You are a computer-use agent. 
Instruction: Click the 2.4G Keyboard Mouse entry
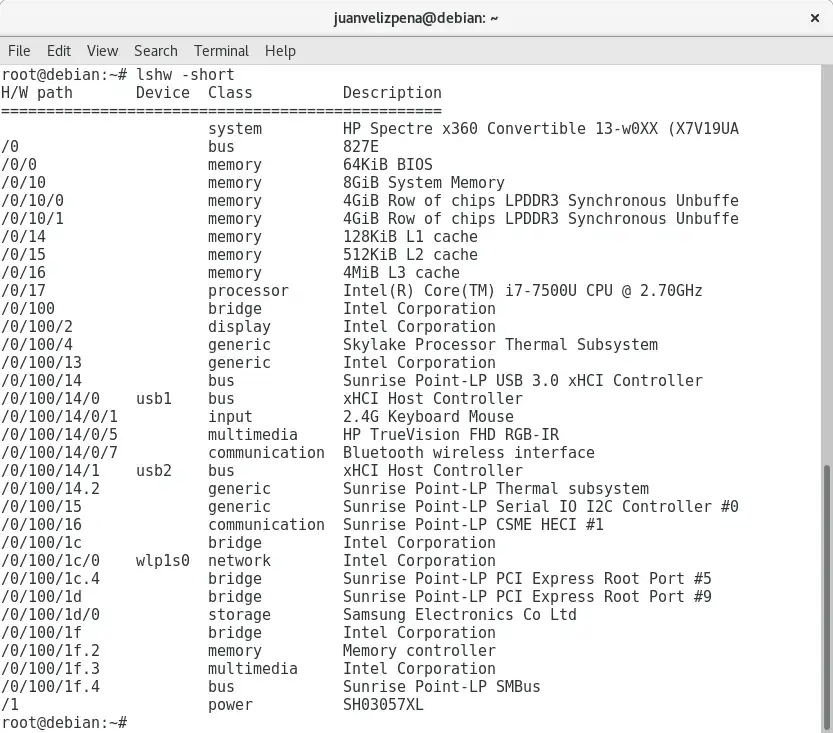point(428,417)
